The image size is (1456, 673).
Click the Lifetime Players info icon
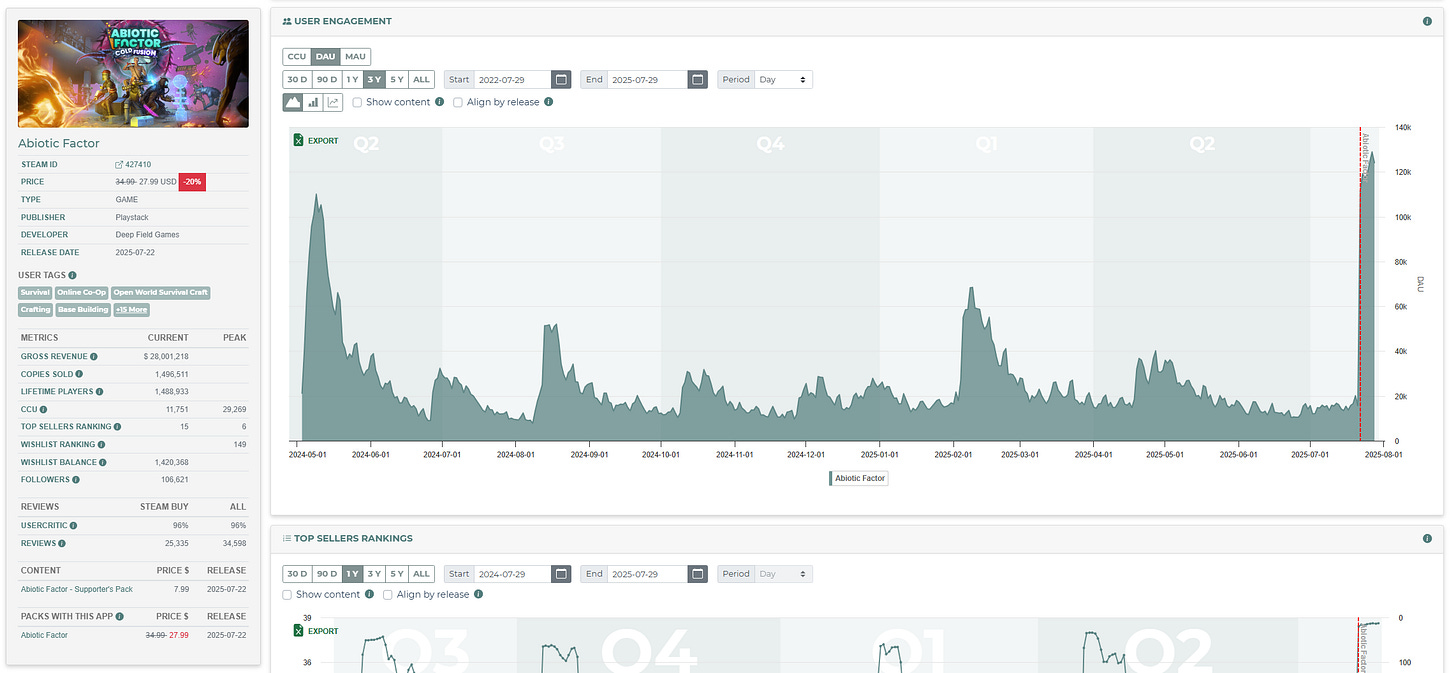tap(99, 392)
